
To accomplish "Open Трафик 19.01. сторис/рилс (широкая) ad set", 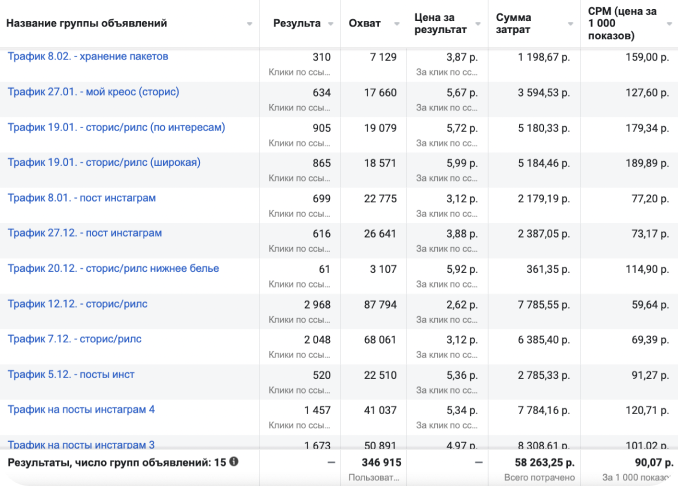I will (104, 162).
